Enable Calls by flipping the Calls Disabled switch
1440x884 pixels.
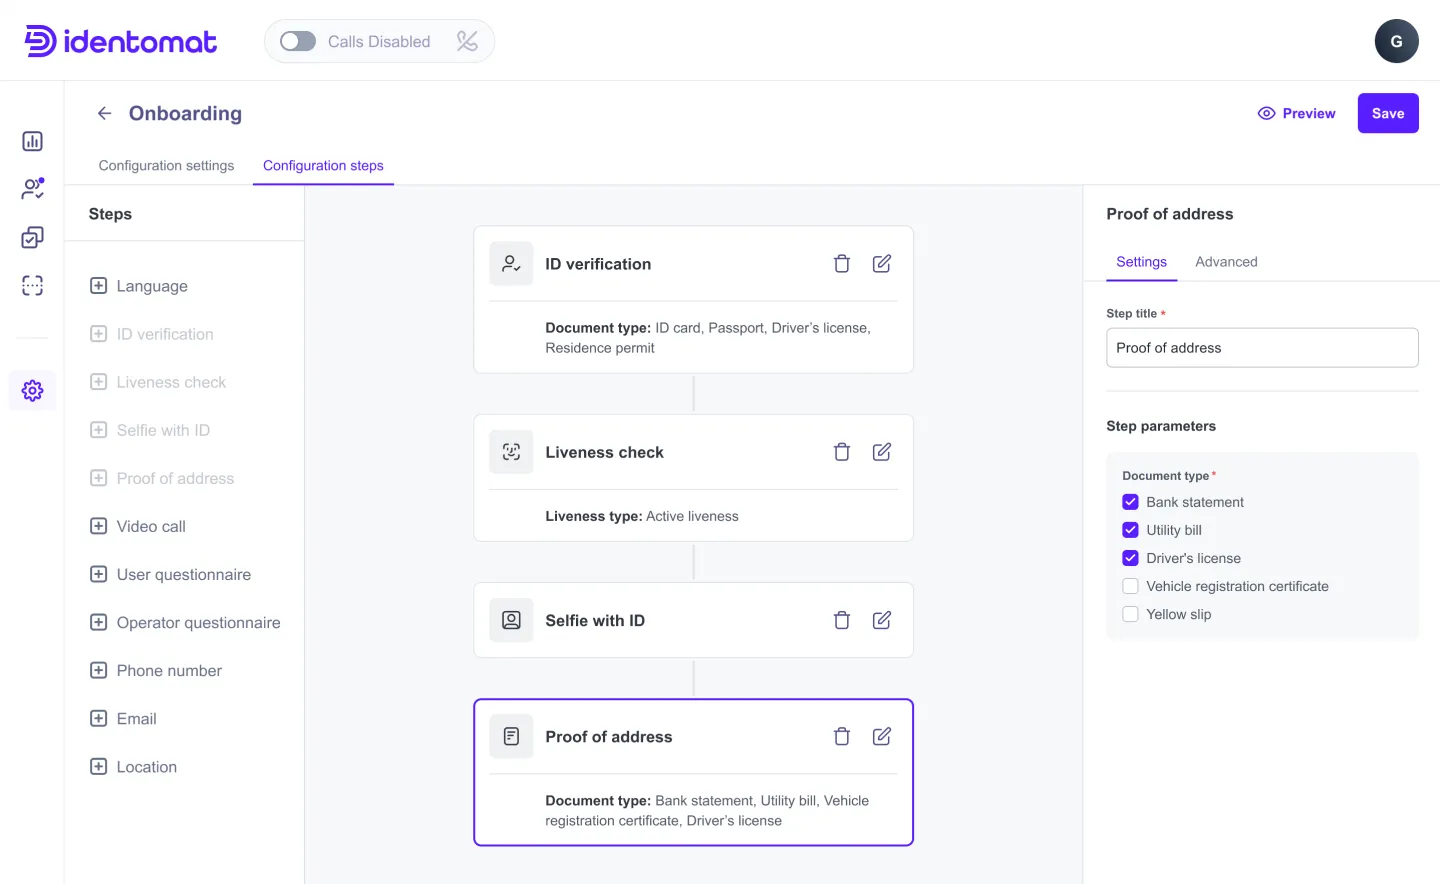pos(297,41)
